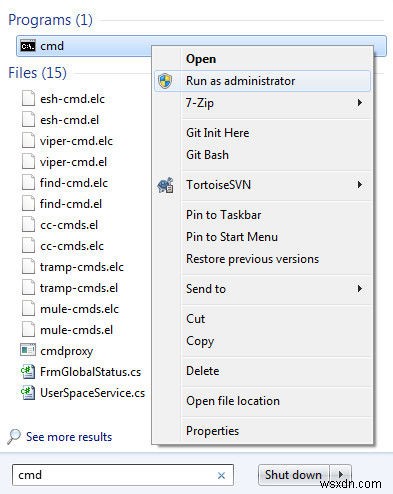Open the cc-cmds.elc file name

point(72,246)
